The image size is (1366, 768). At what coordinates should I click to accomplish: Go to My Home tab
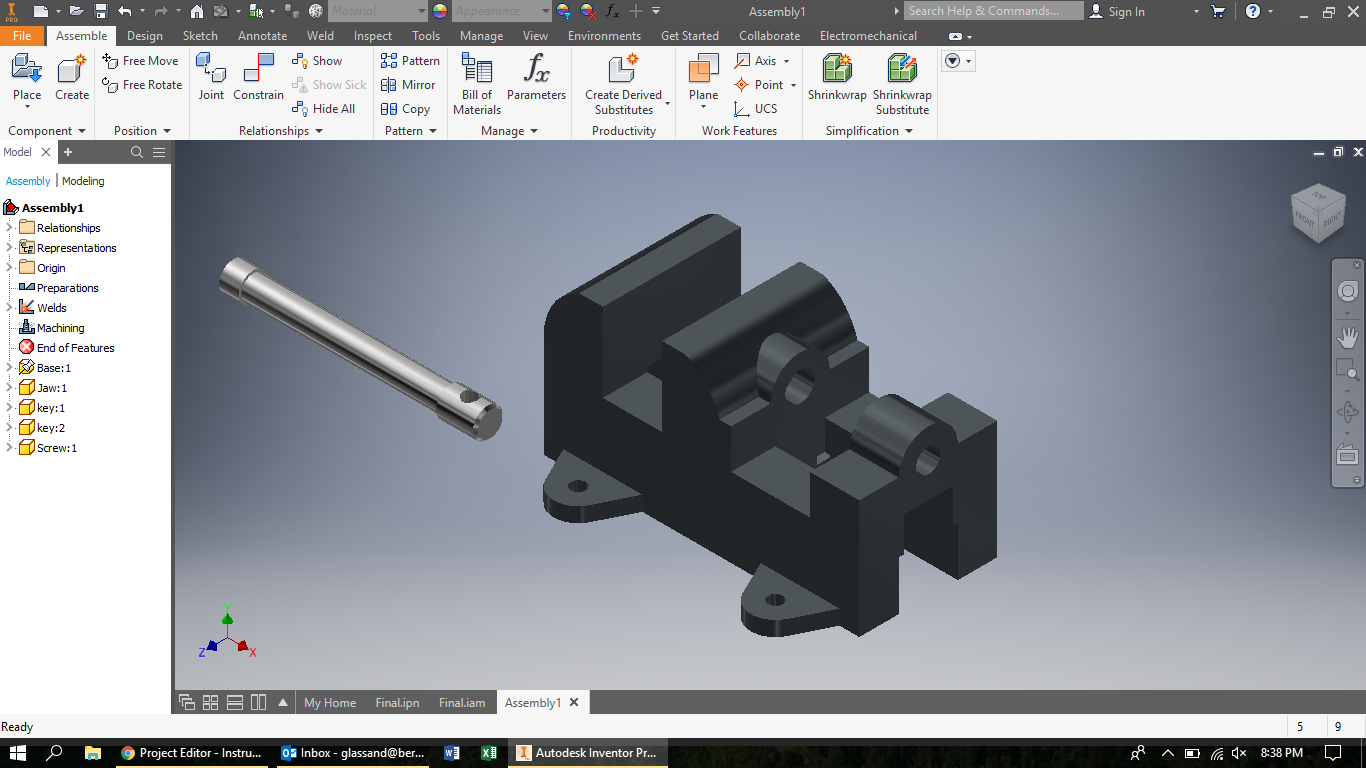(330, 703)
